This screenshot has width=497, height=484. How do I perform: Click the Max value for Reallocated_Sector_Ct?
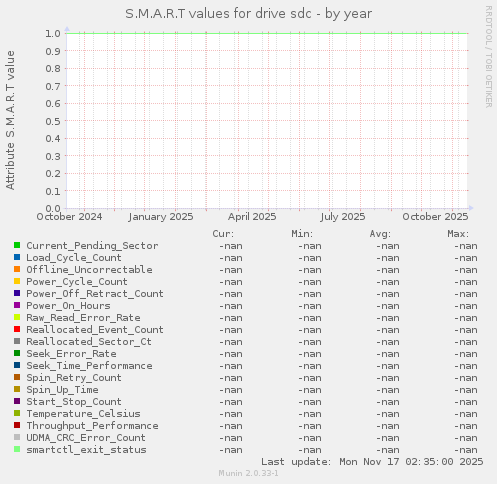click(x=466, y=342)
